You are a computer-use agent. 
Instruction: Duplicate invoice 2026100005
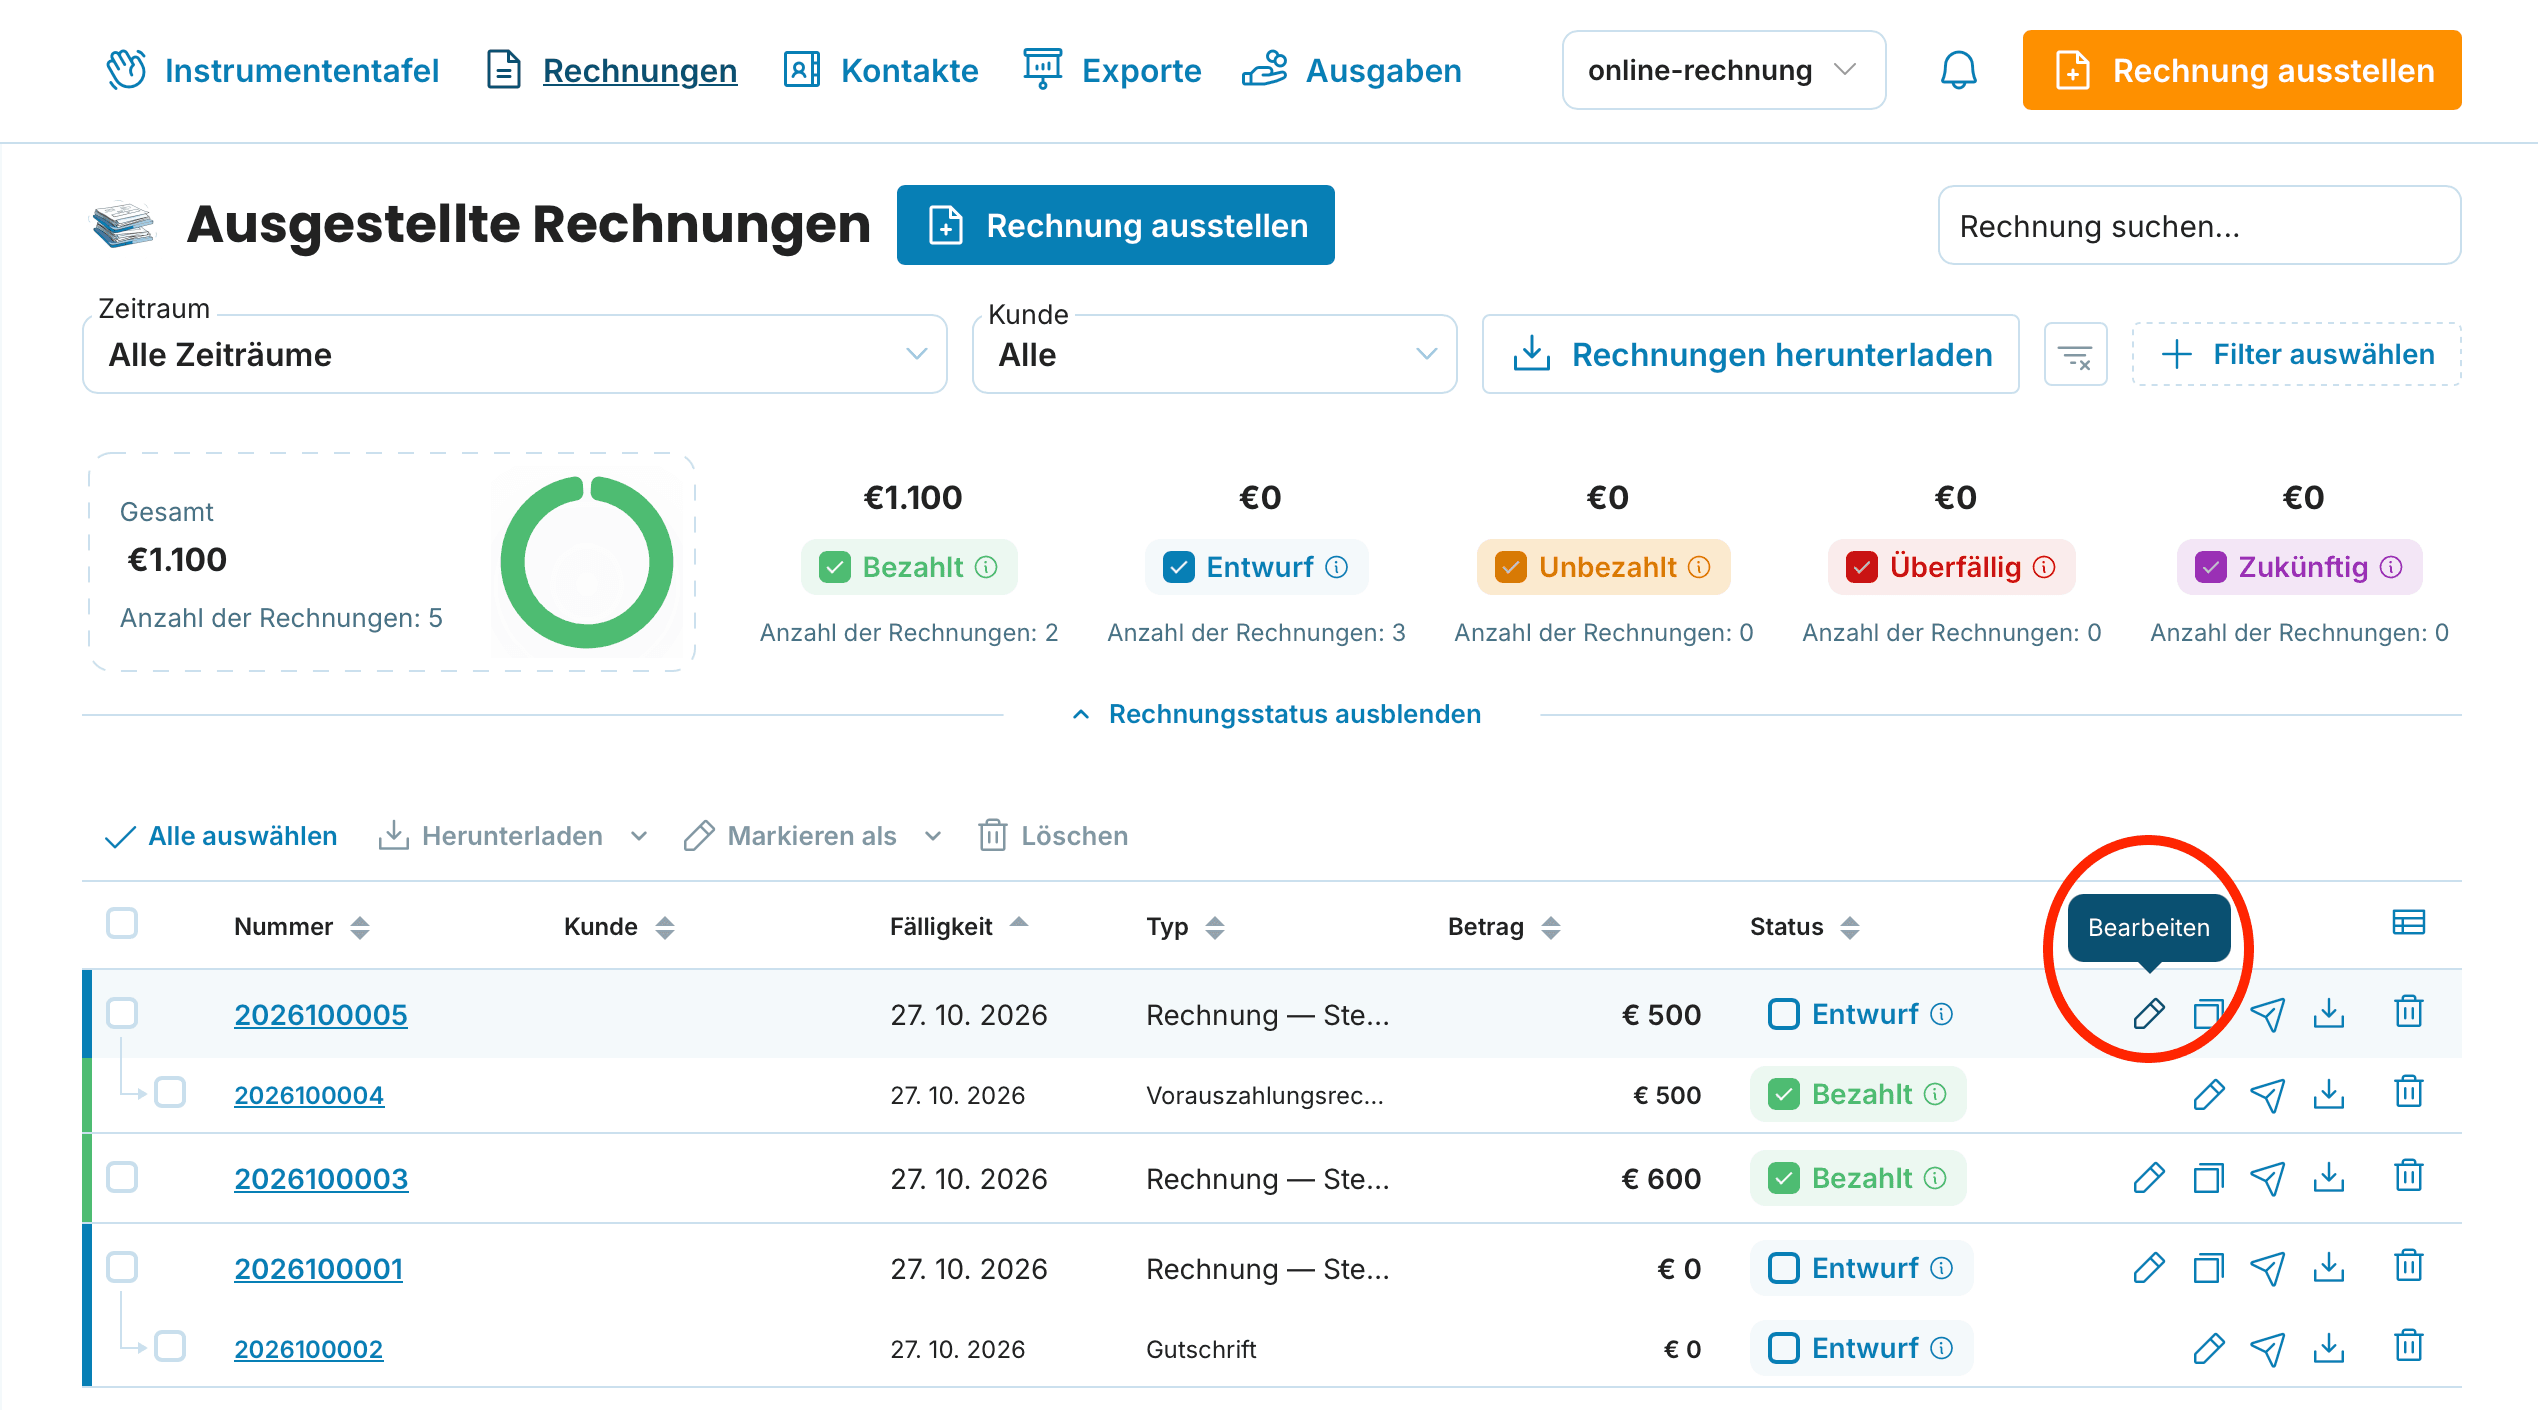(x=2208, y=1014)
